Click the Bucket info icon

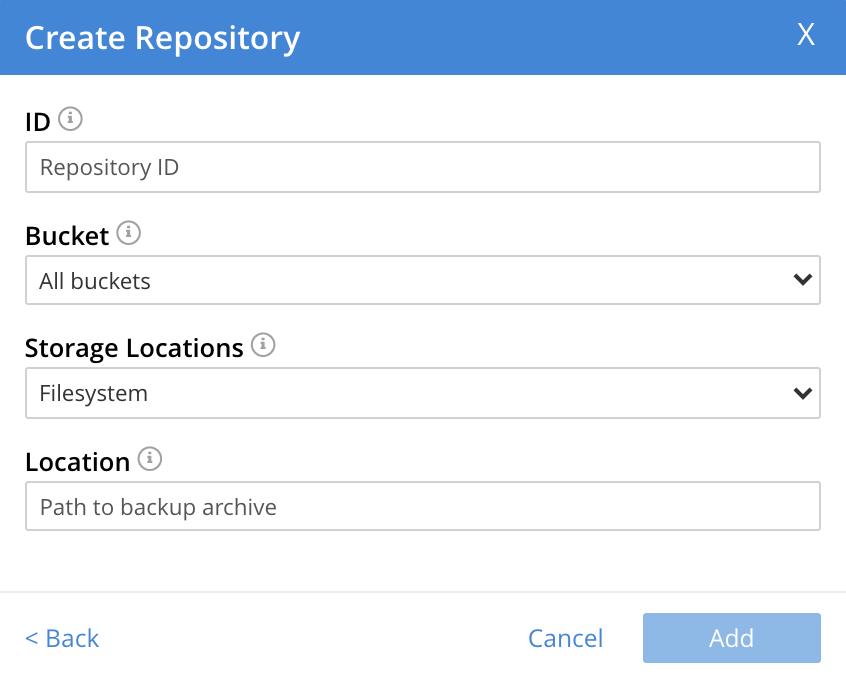pyautogui.click(x=130, y=232)
